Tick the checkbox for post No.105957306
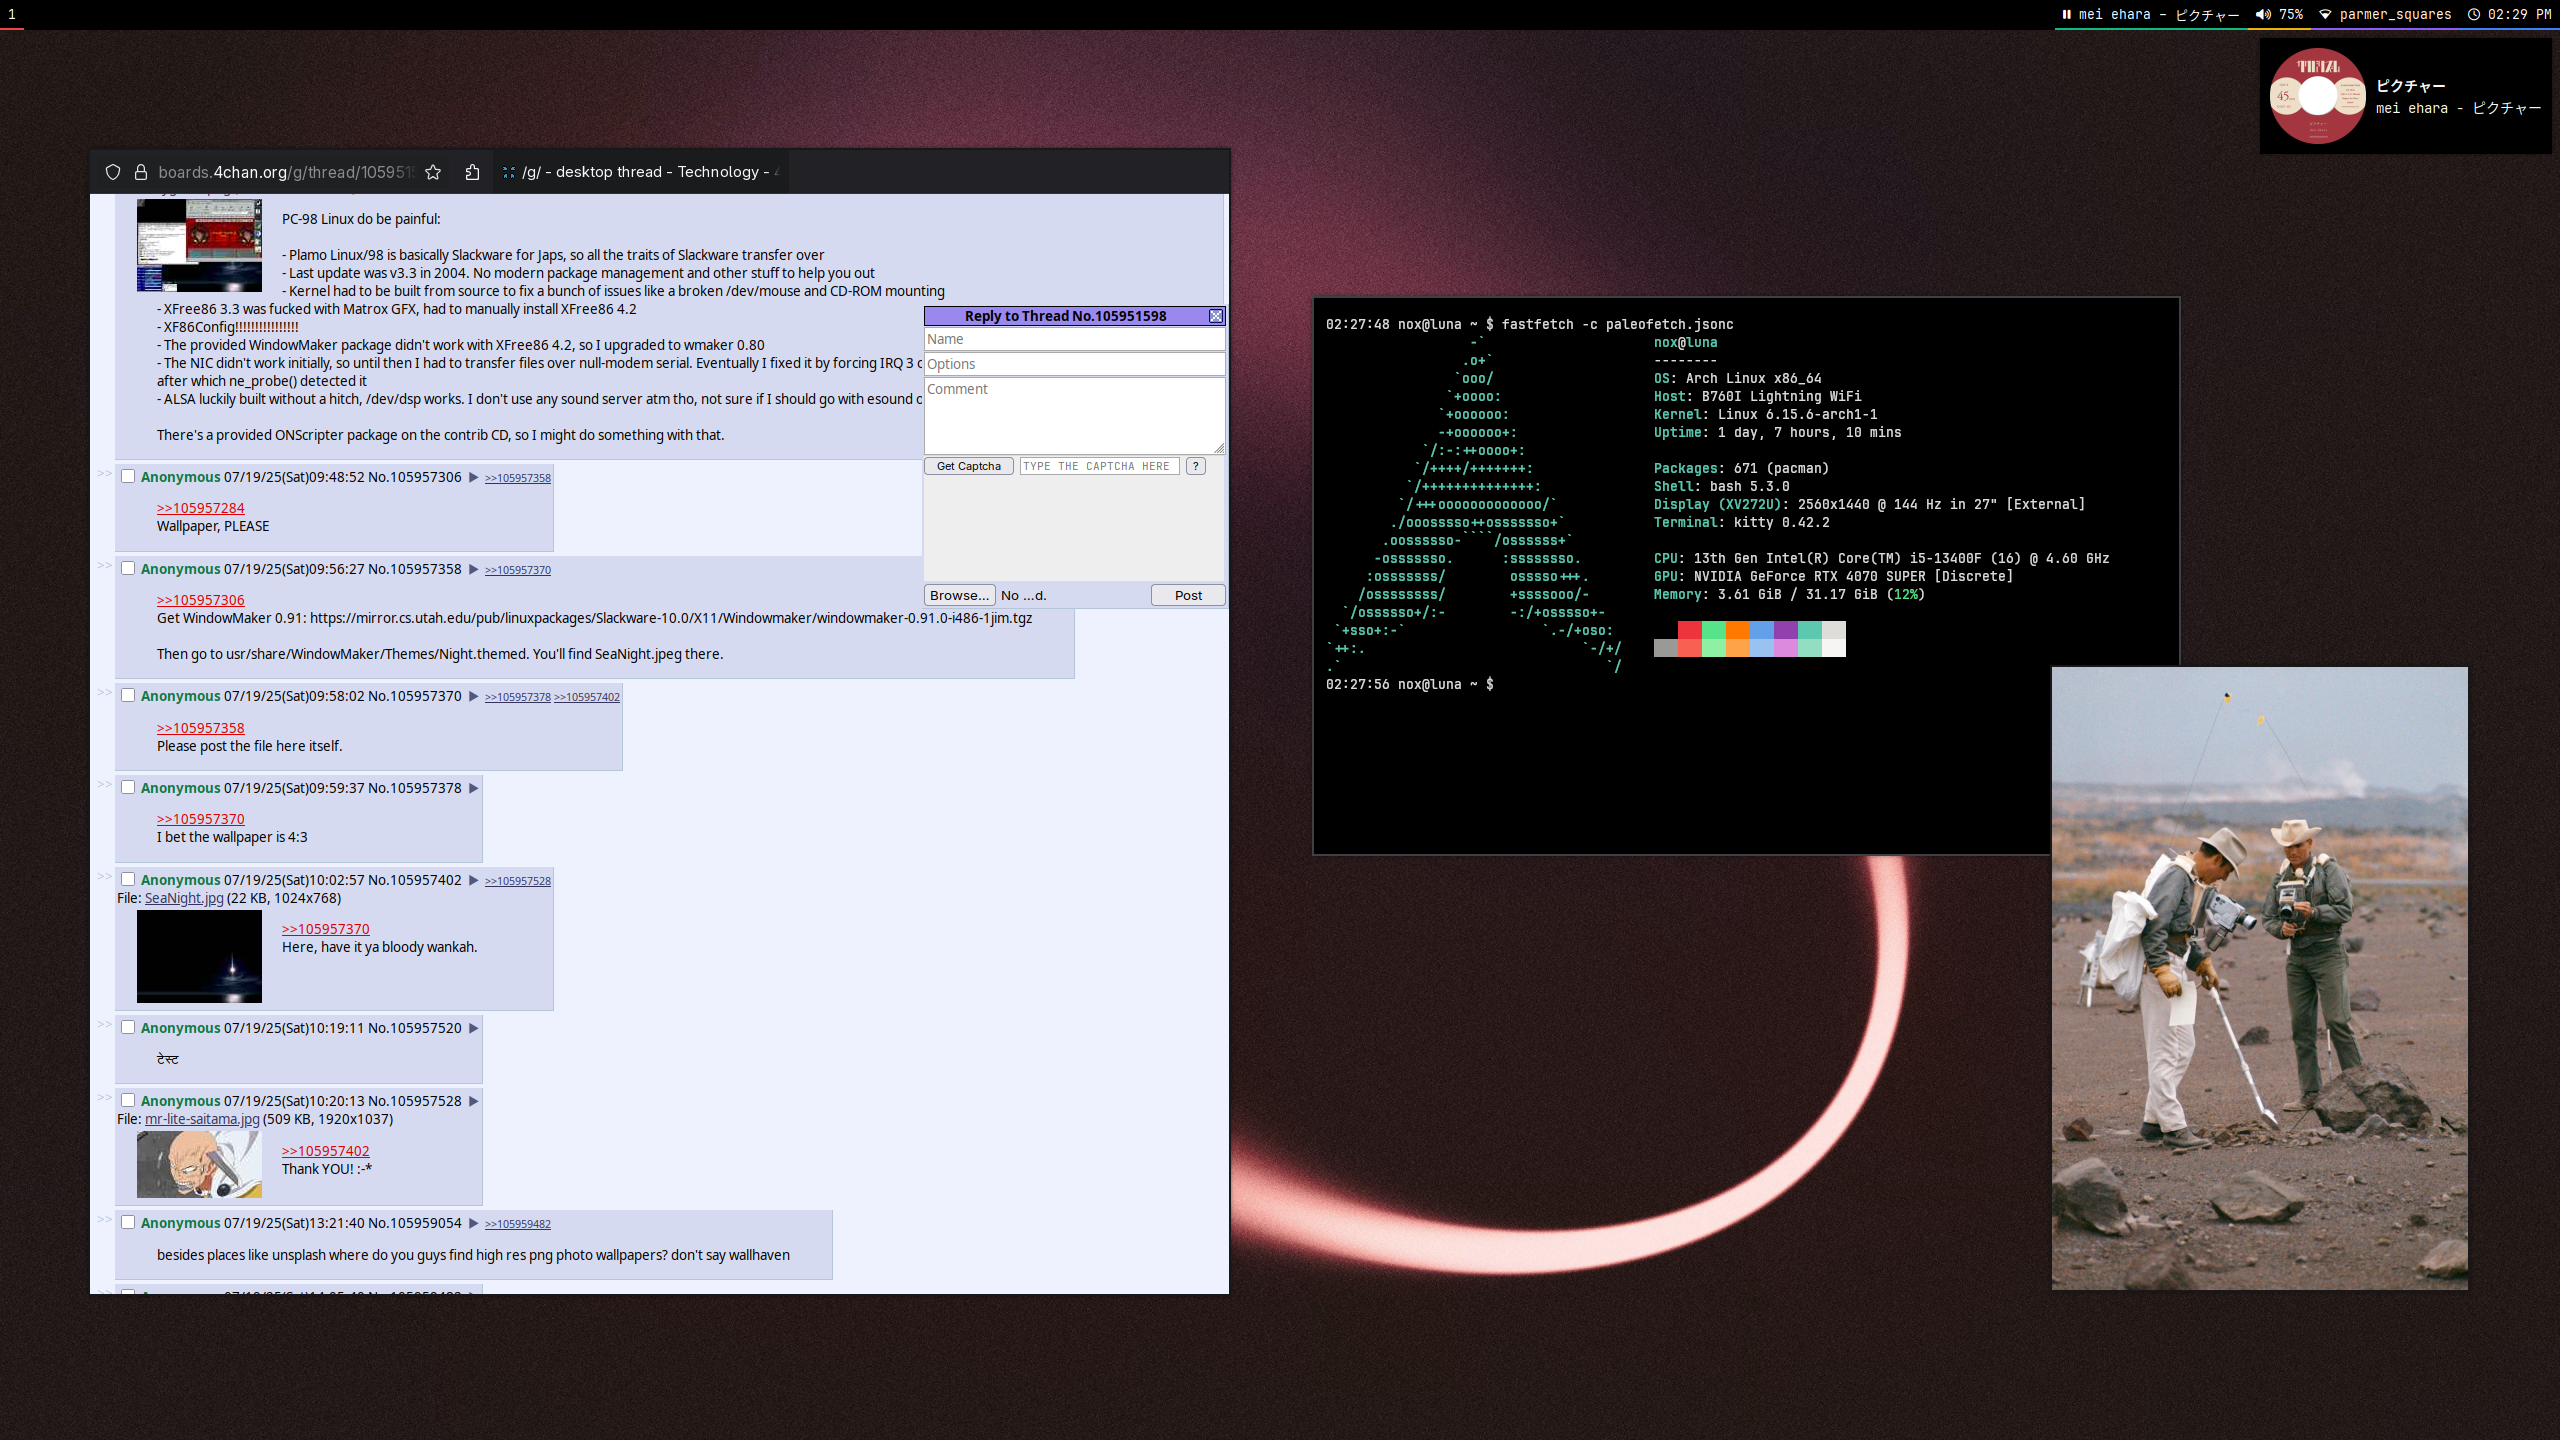This screenshot has width=2560, height=1440. [x=128, y=476]
